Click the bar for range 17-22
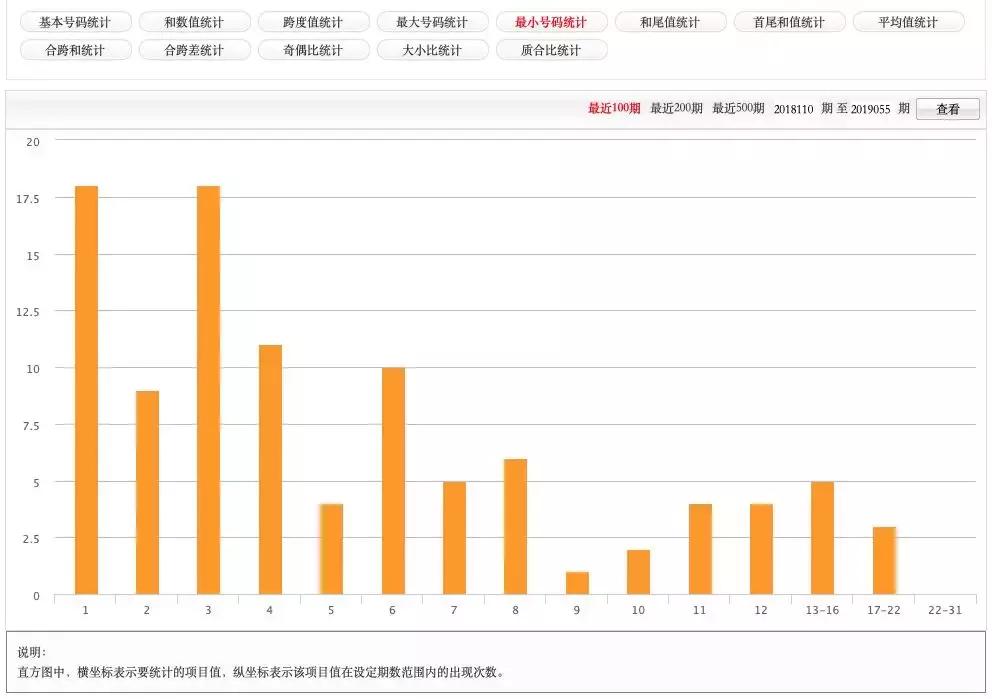 [884, 560]
